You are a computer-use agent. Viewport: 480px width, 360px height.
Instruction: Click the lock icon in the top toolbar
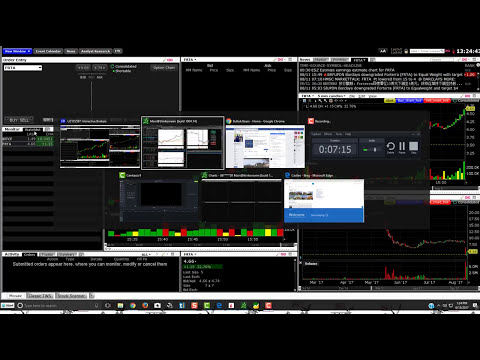(406, 51)
